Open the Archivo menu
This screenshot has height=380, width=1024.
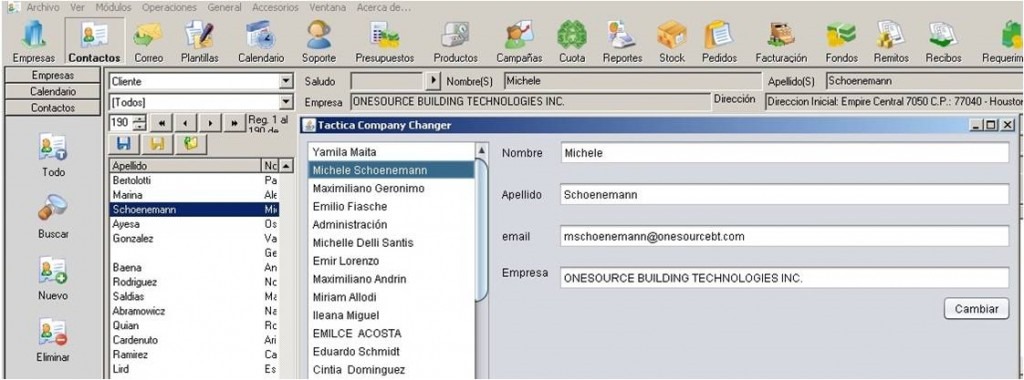coord(43,8)
